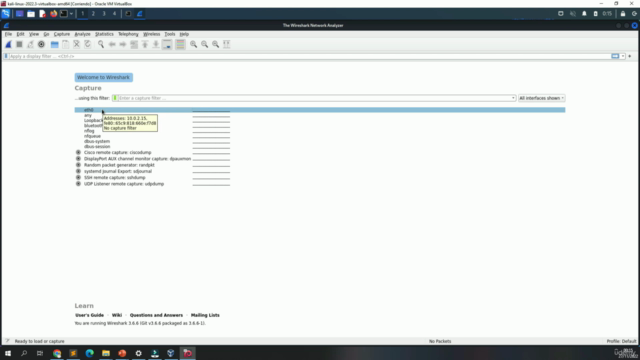Click the Zoom out toolbar icon

204,44
